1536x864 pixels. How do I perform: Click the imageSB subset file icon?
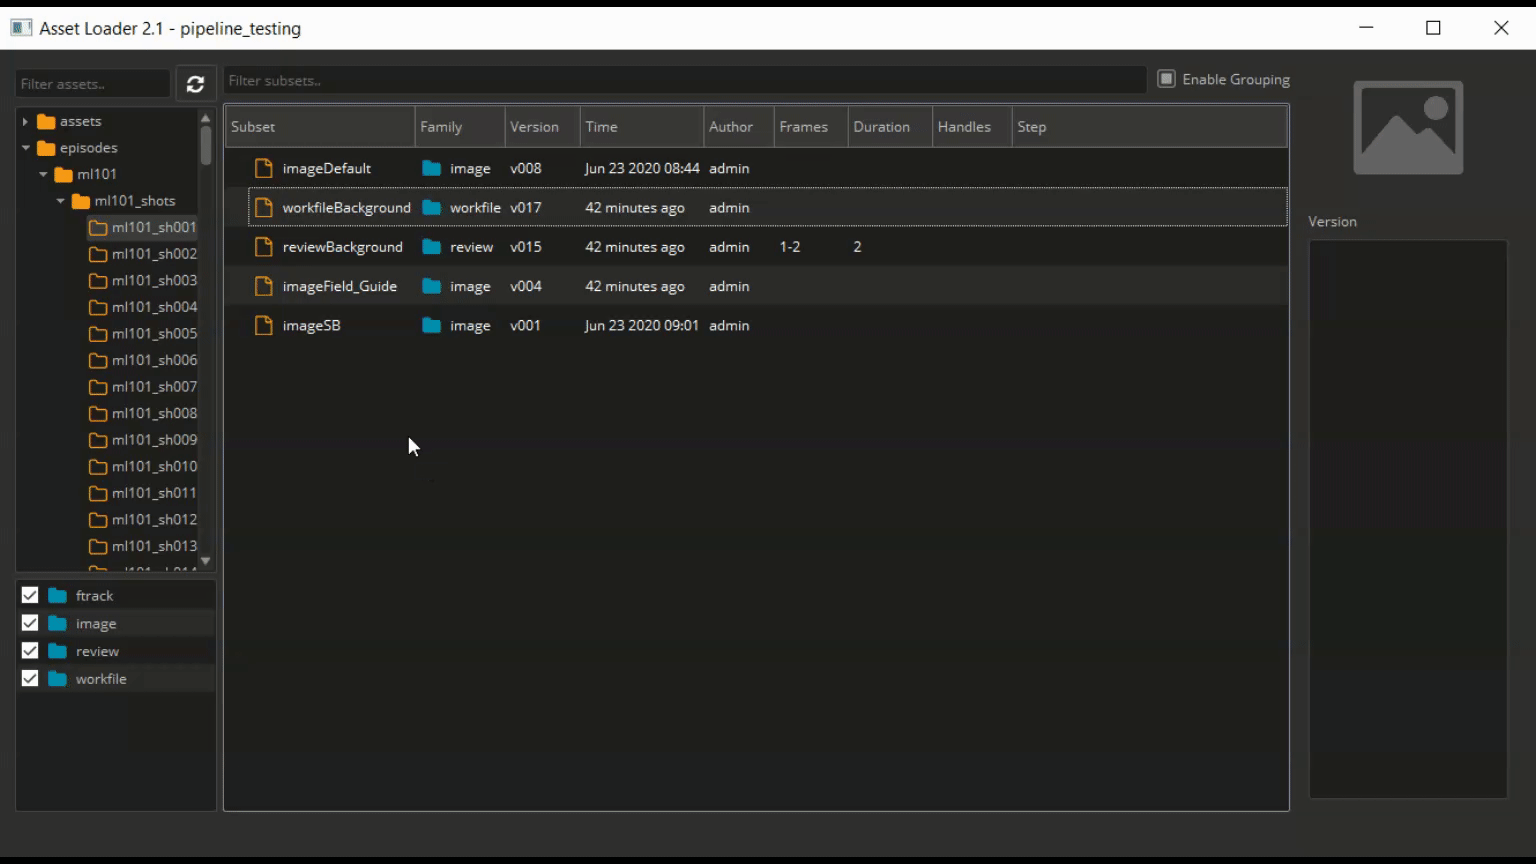[264, 325]
